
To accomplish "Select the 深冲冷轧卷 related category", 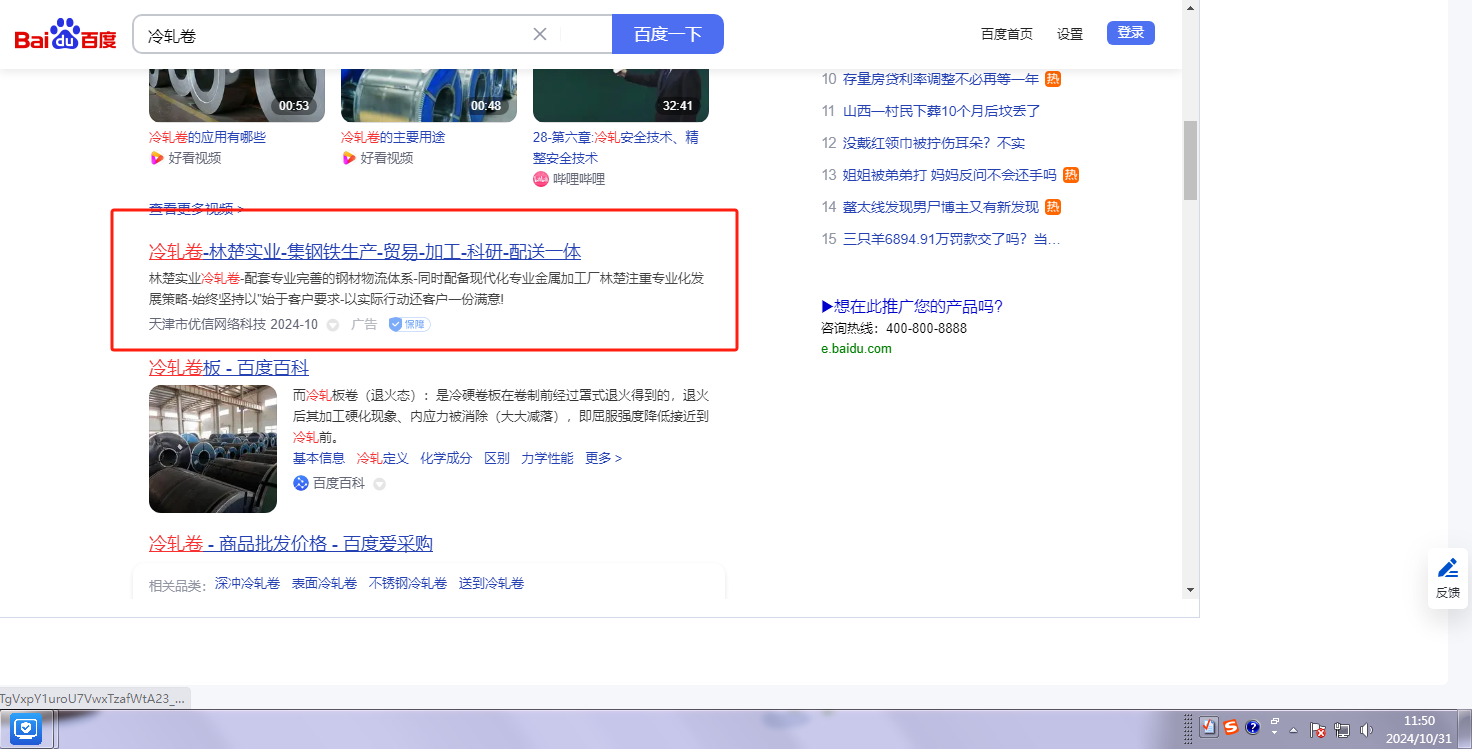I will point(247,583).
